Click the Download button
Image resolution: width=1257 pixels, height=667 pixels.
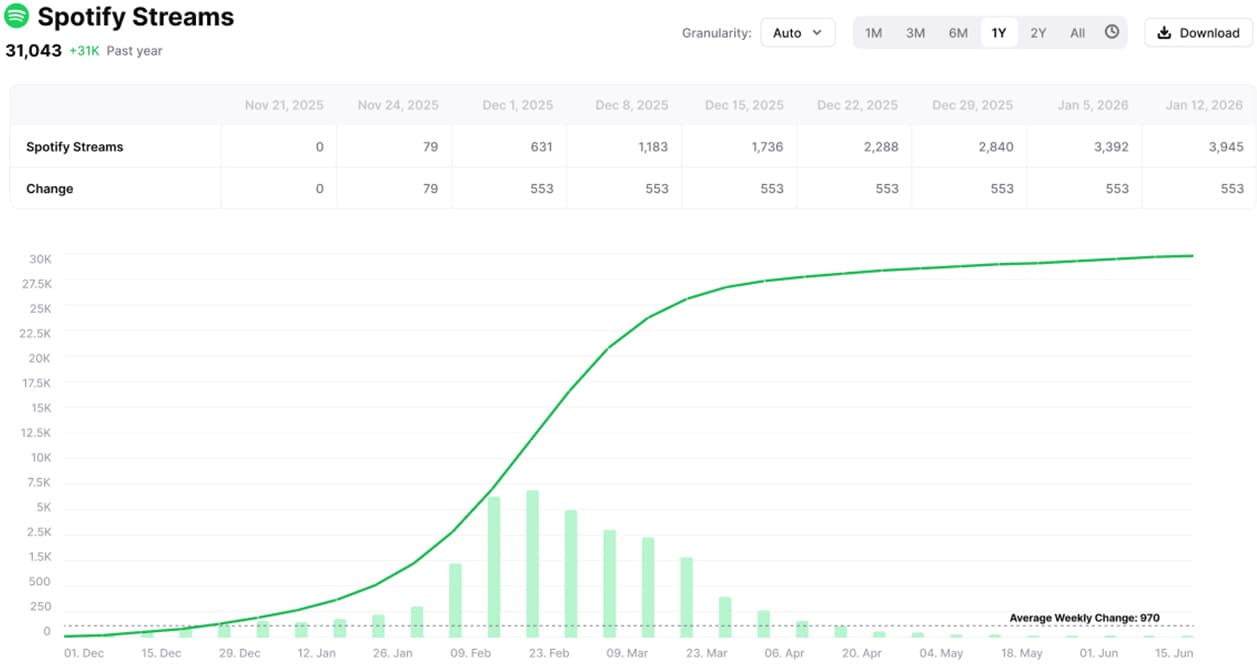(x=1198, y=33)
